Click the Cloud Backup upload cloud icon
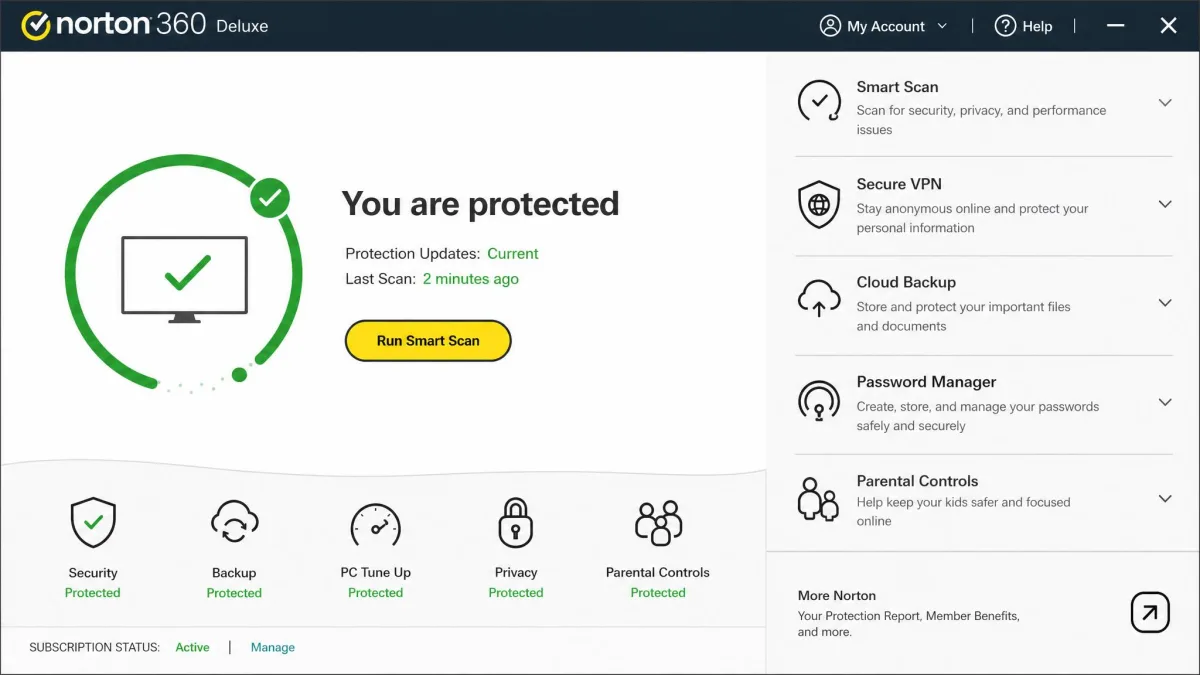The height and width of the screenshot is (675, 1200). [x=819, y=298]
